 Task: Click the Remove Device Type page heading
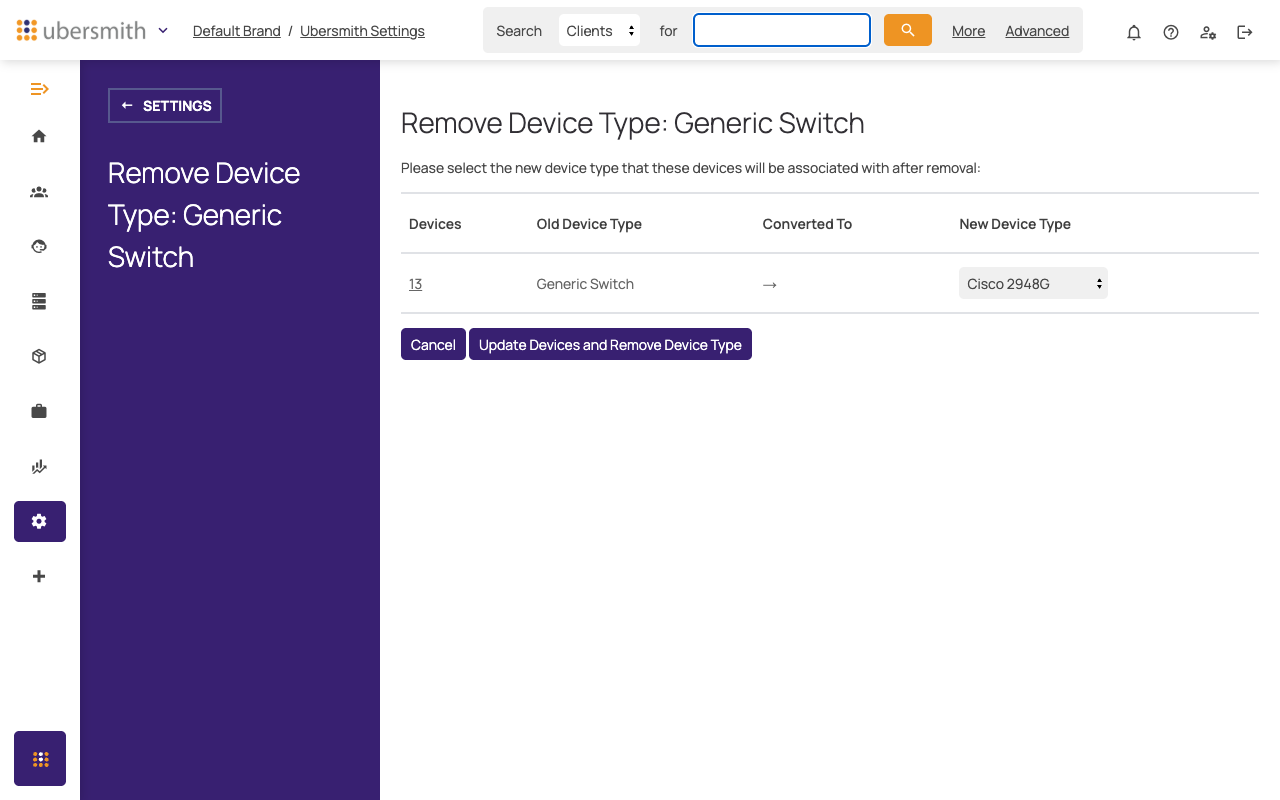[632, 123]
